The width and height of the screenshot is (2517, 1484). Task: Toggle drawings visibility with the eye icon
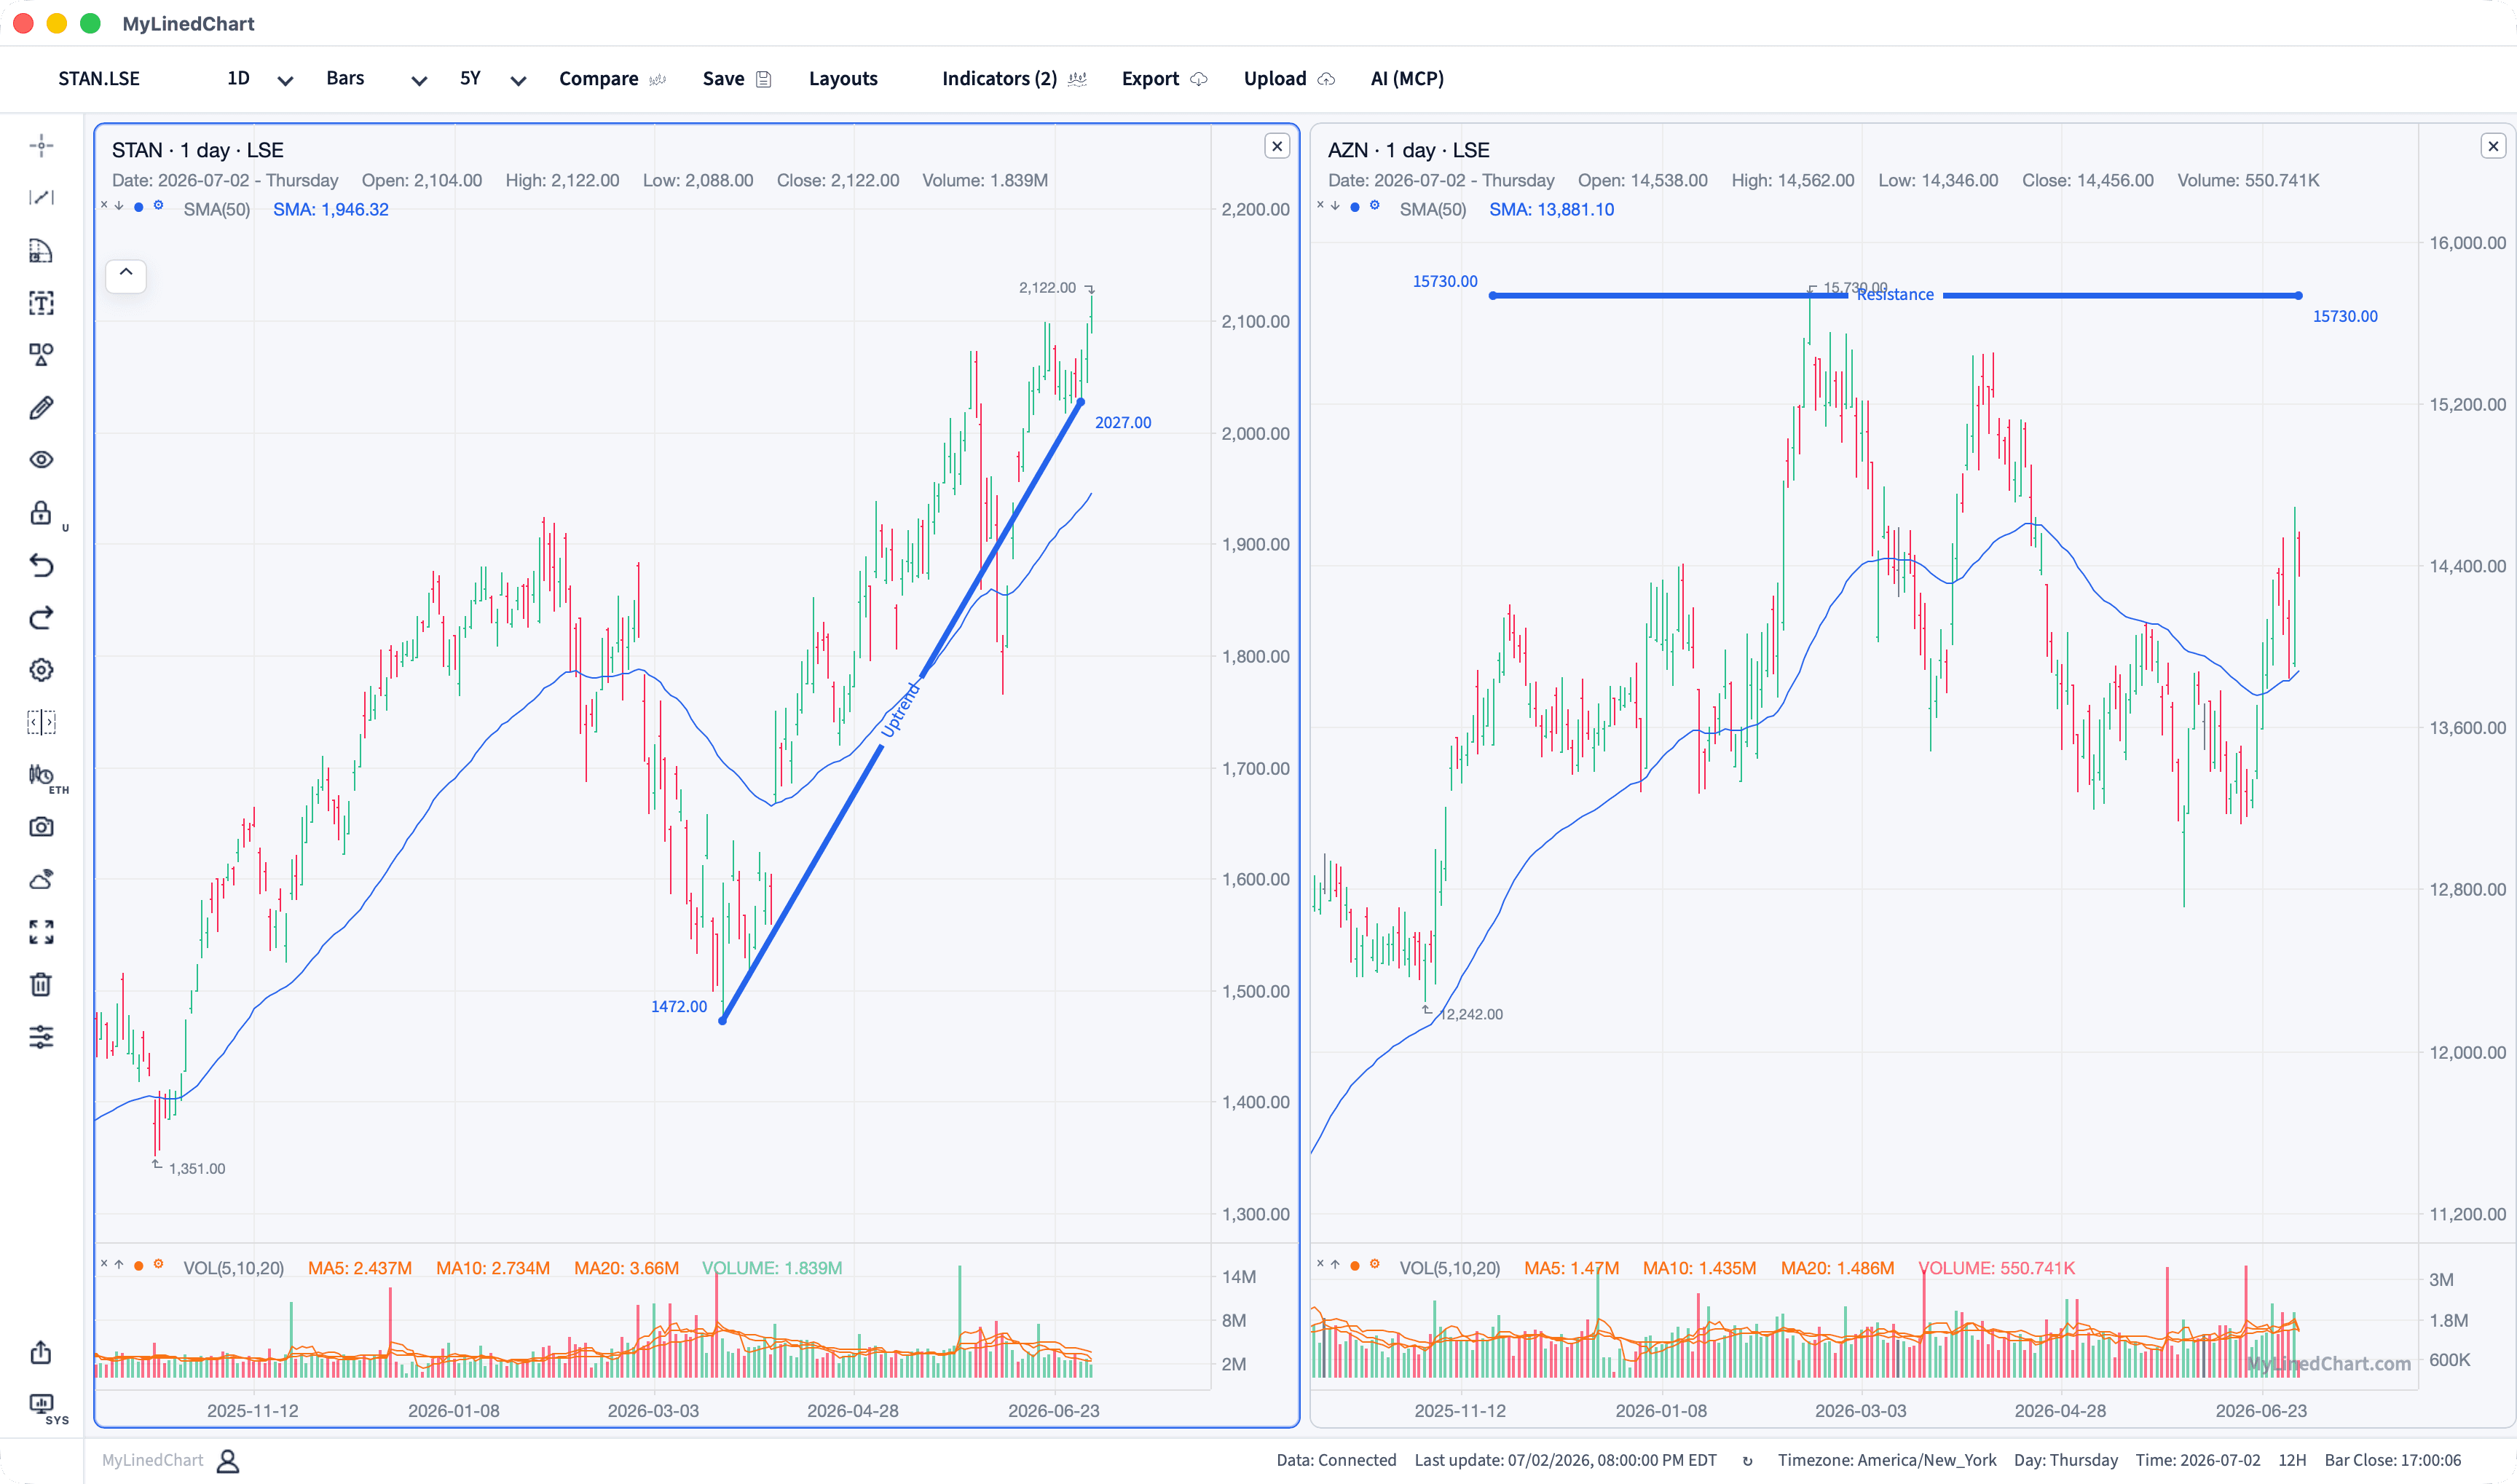point(41,460)
